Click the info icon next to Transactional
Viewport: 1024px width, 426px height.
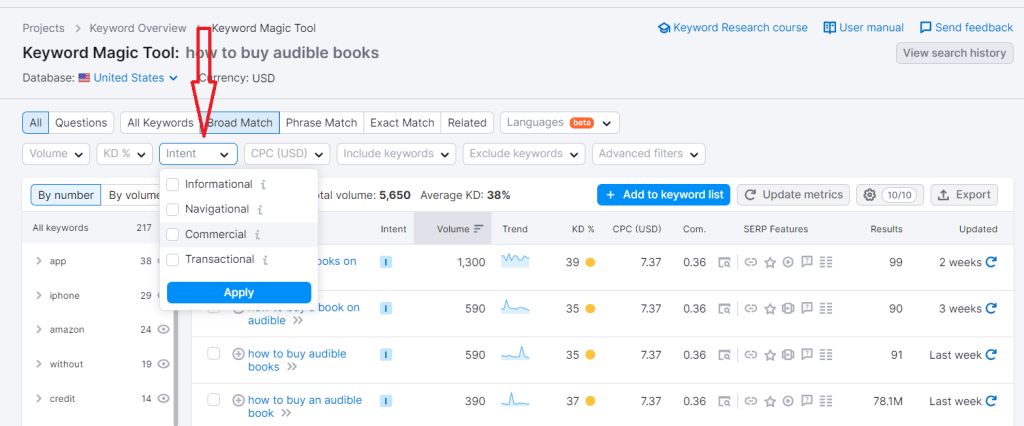coord(265,260)
